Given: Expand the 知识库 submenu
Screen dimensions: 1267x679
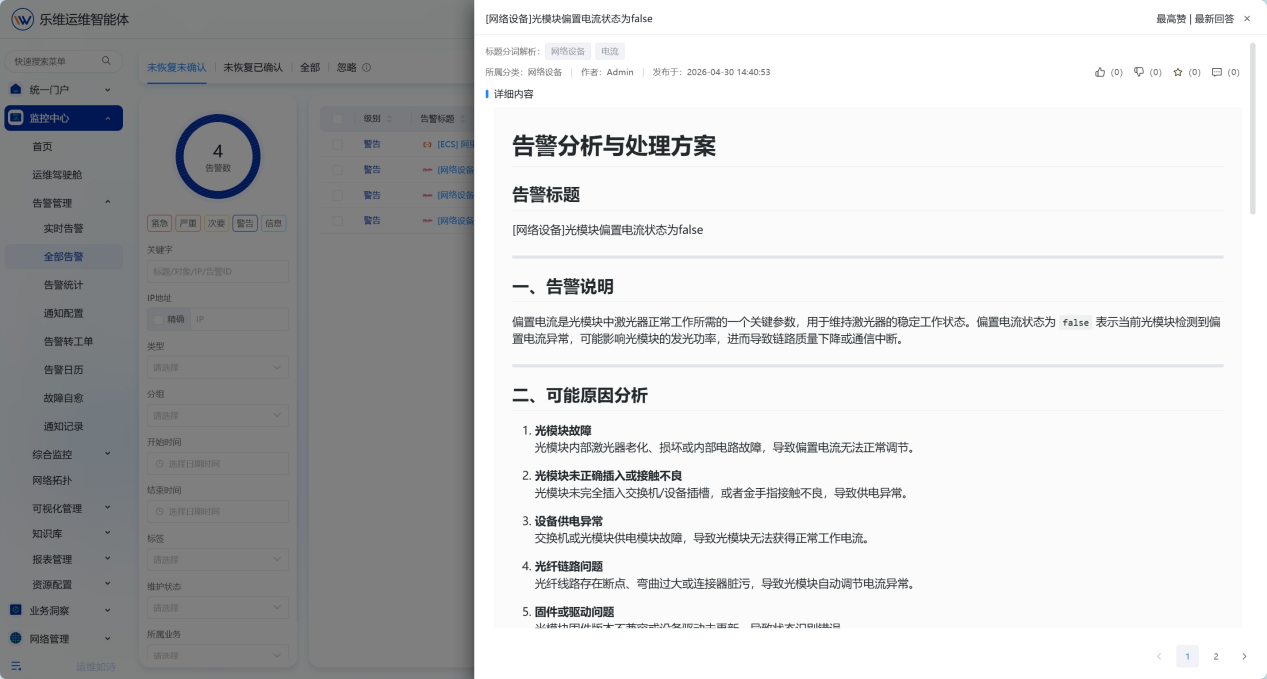Looking at the screenshot, I should pos(107,533).
